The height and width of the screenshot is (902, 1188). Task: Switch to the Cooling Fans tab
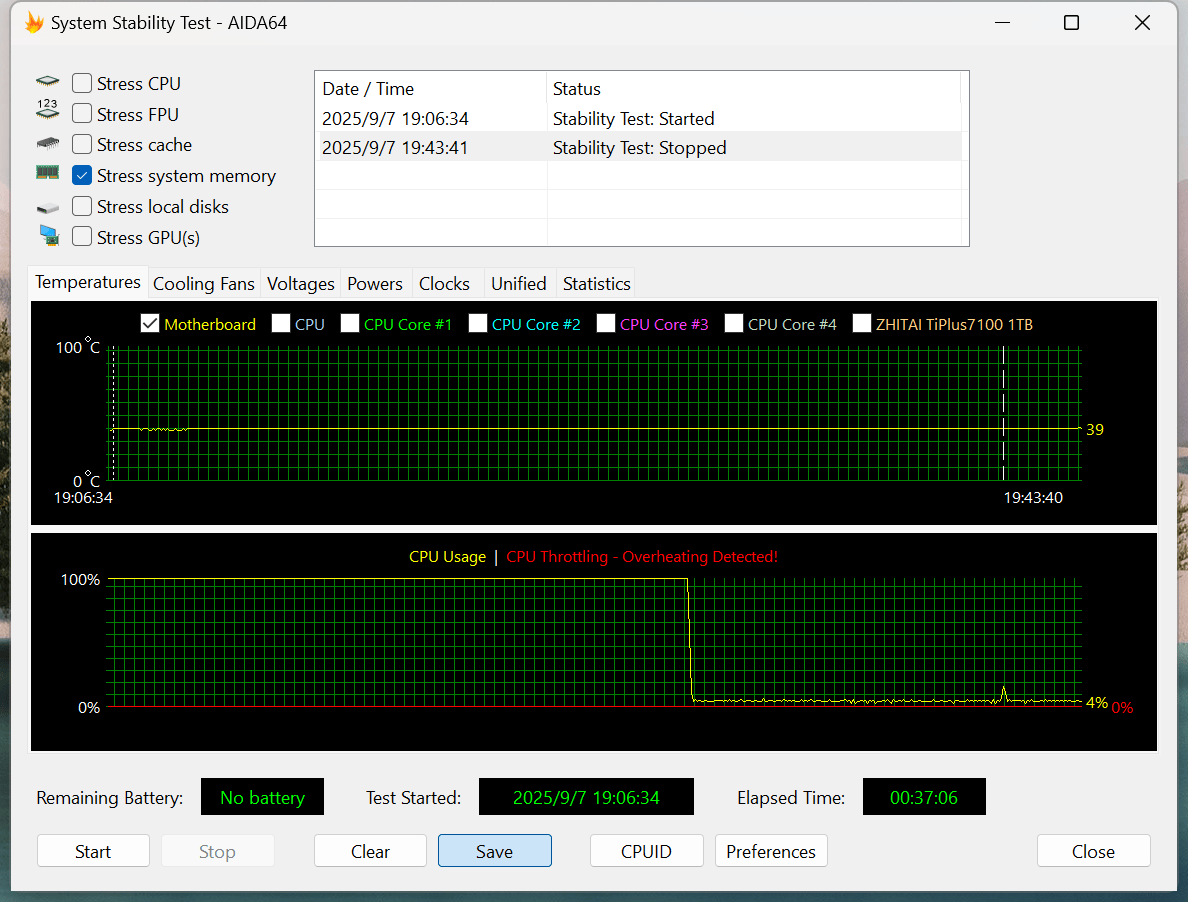tap(204, 283)
